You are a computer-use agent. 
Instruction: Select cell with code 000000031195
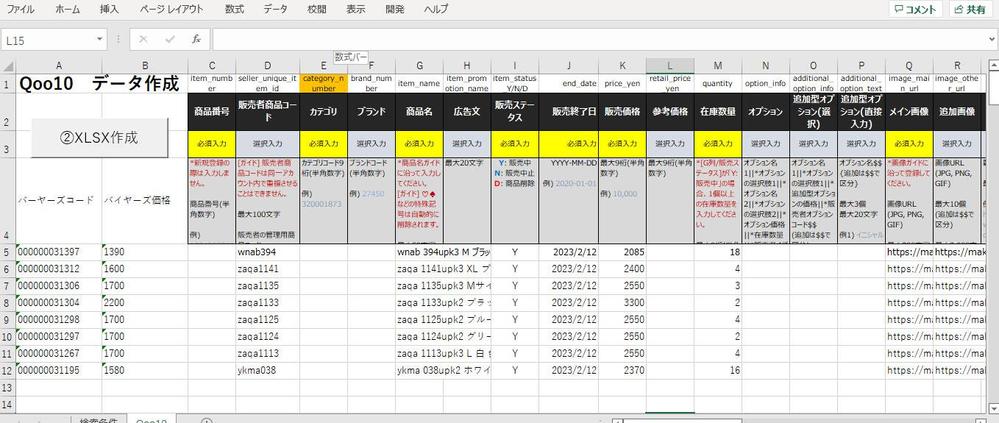tap(59, 370)
